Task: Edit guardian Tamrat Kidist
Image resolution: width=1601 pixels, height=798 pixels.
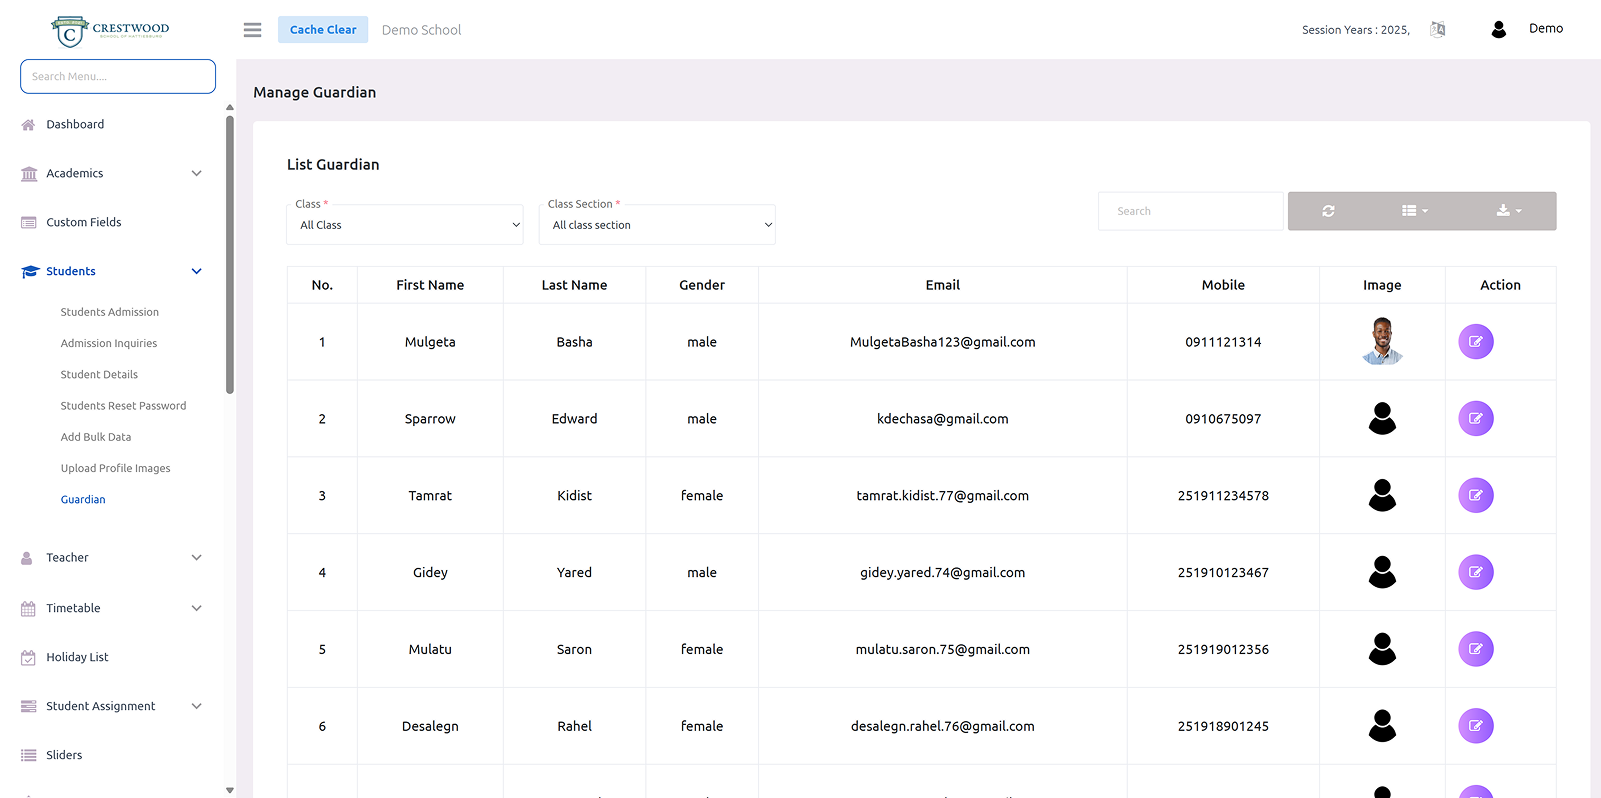Action: pyautogui.click(x=1475, y=495)
